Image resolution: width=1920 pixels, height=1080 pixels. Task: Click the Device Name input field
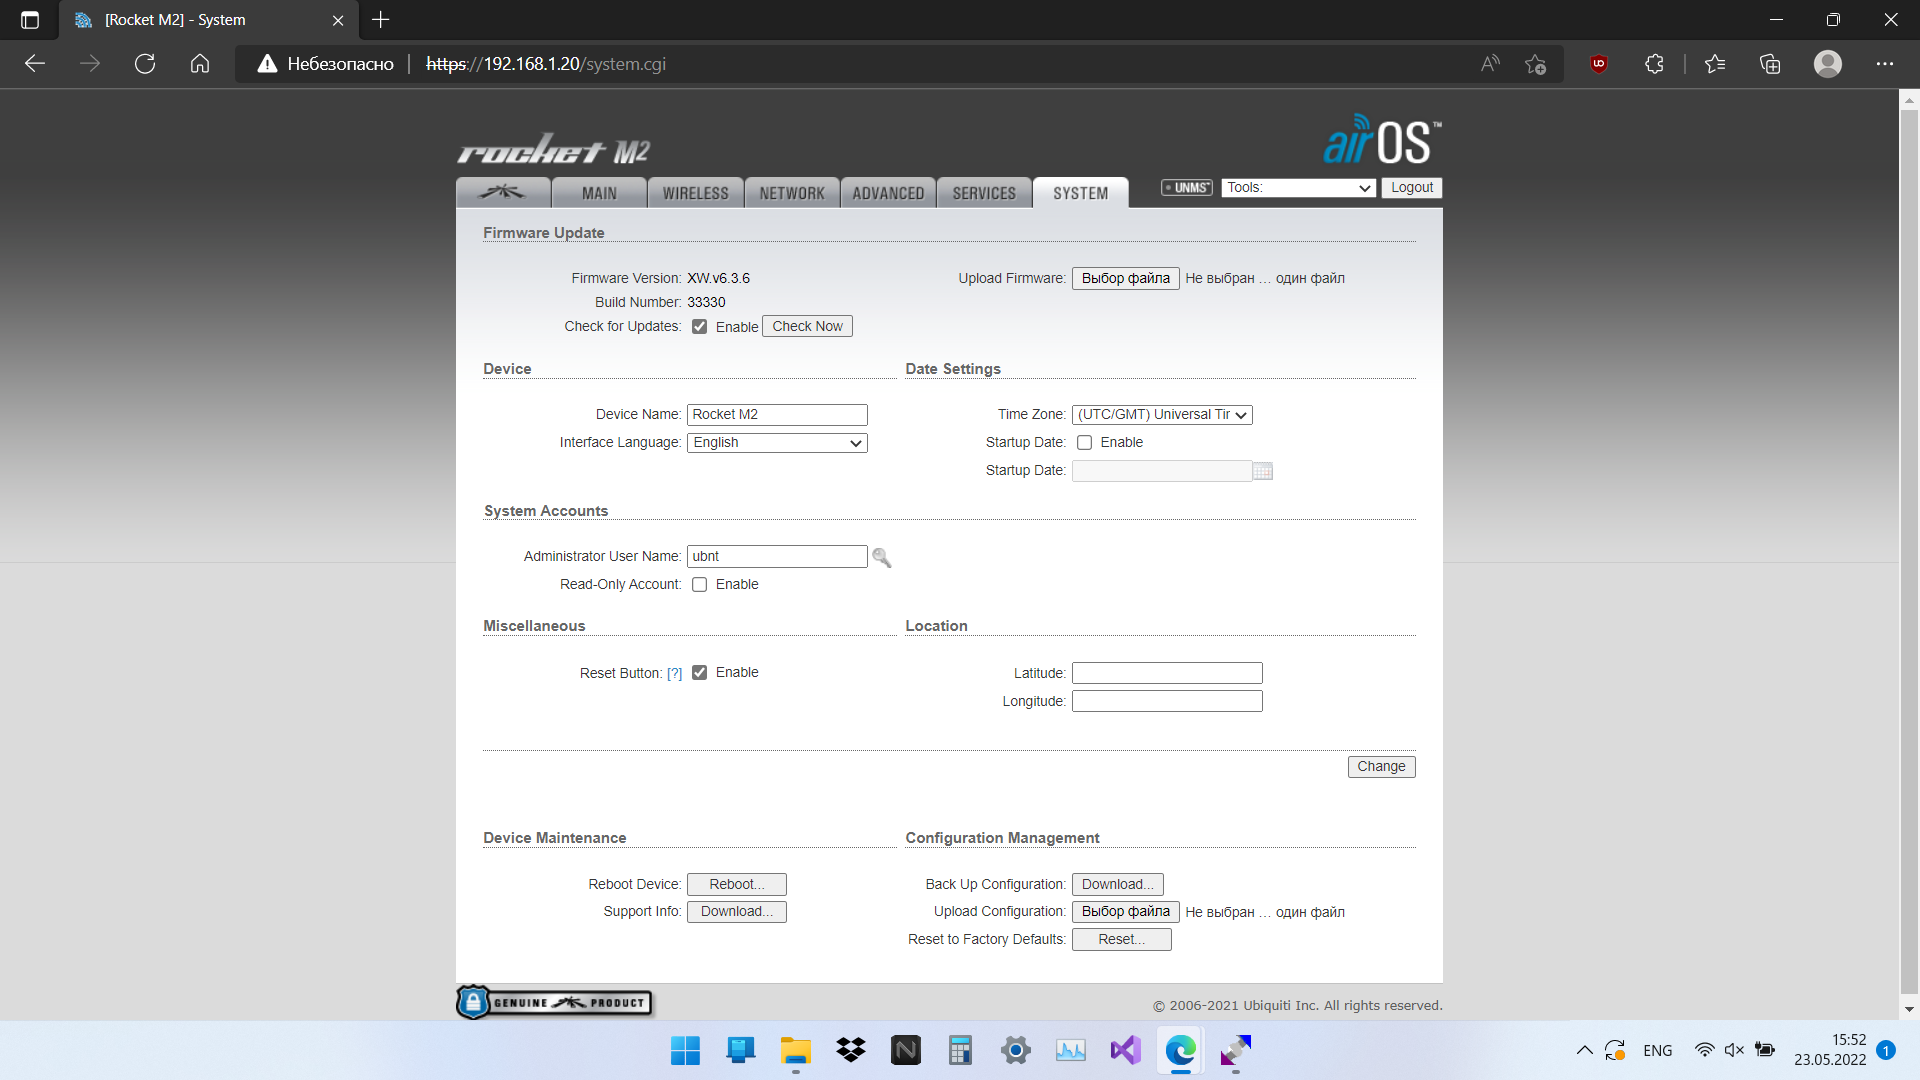777,414
